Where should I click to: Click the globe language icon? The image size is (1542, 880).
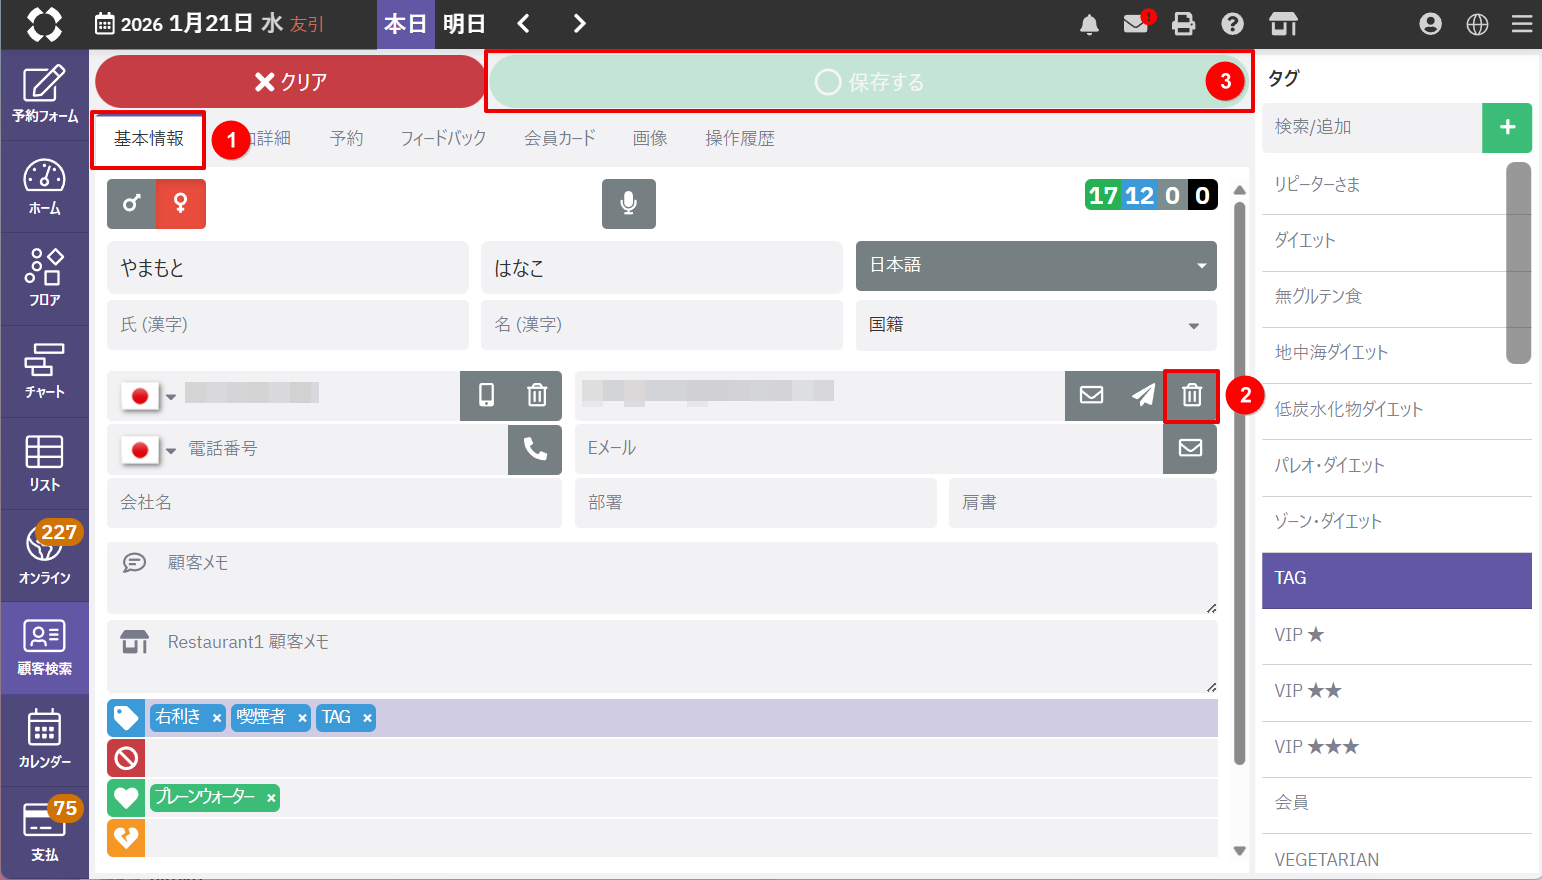(1477, 24)
